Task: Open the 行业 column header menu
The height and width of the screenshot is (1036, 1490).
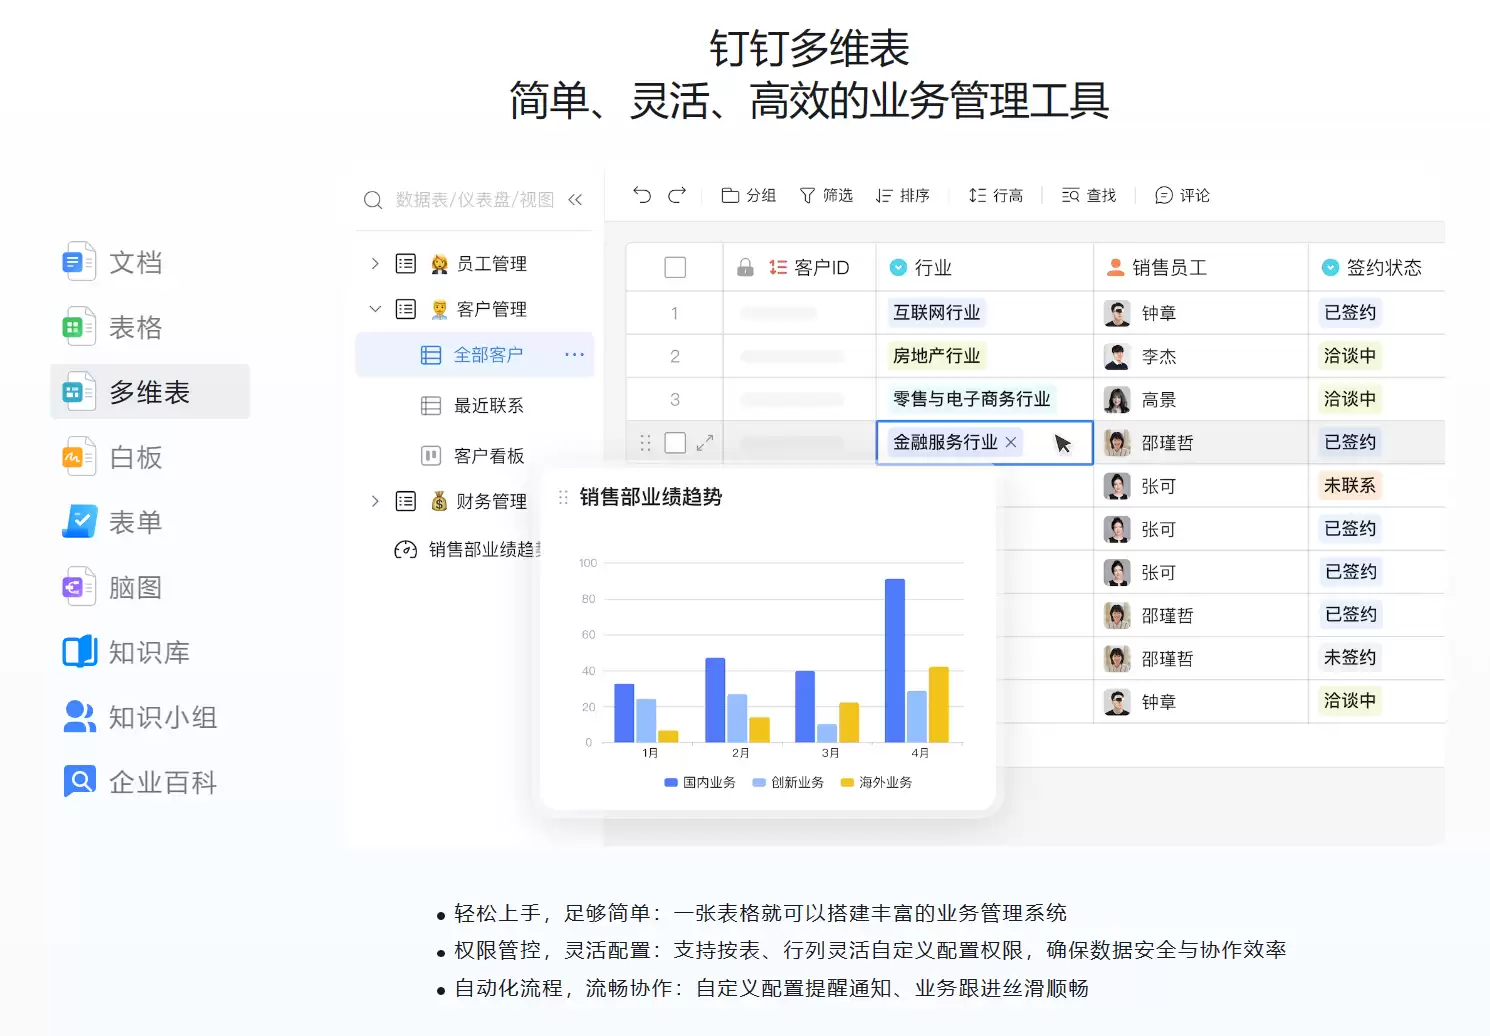Action: [x=984, y=267]
